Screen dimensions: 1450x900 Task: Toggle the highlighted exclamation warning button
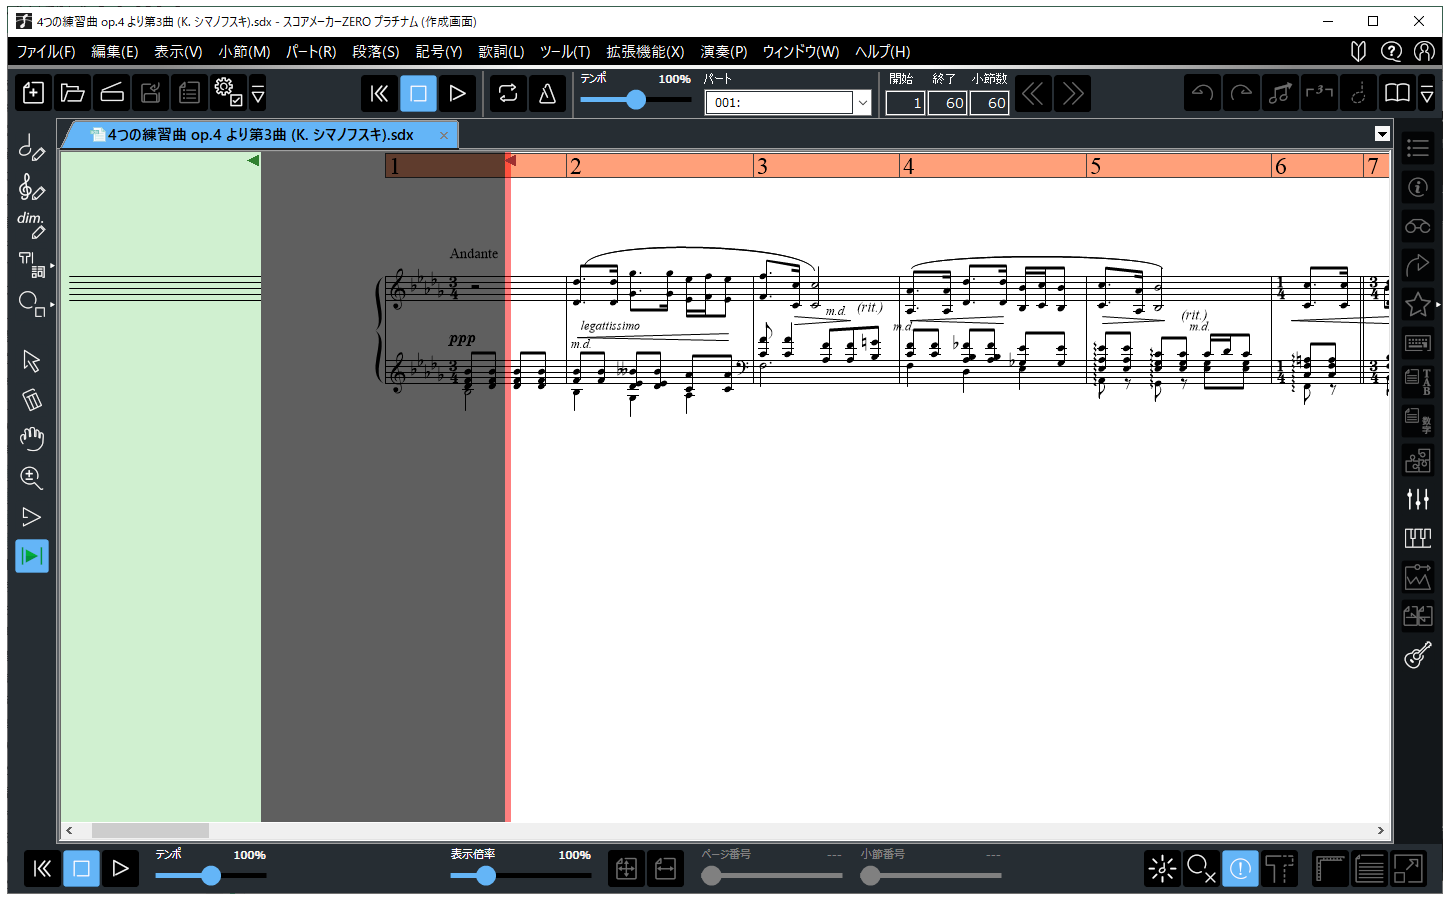(x=1240, y=869)
